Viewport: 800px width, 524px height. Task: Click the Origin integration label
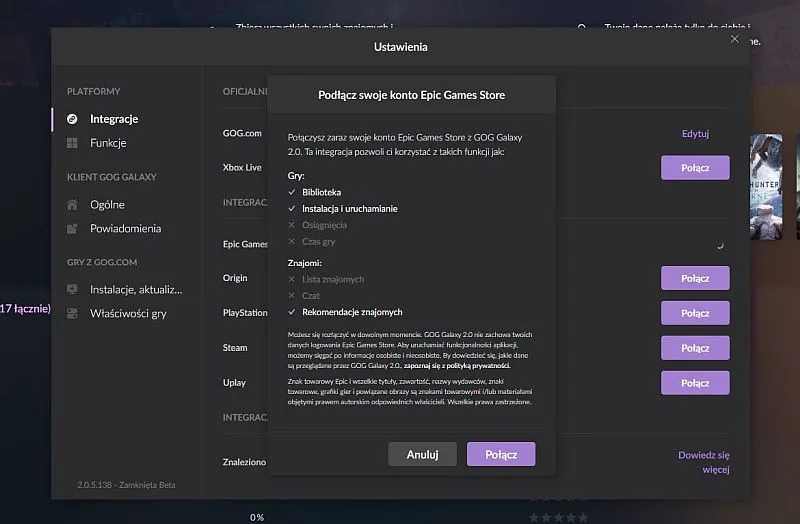[235, 278]
